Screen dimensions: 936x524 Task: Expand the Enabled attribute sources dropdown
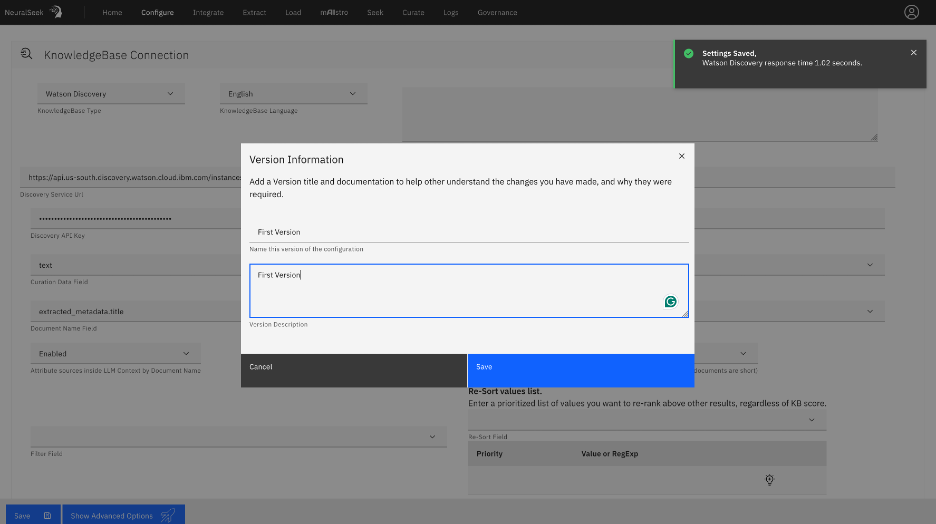tap(115, 353)
